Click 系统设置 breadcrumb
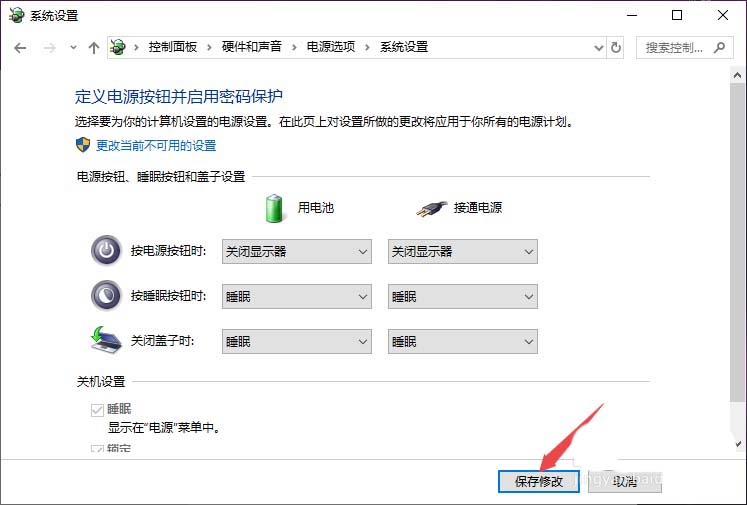 (404, 47)
